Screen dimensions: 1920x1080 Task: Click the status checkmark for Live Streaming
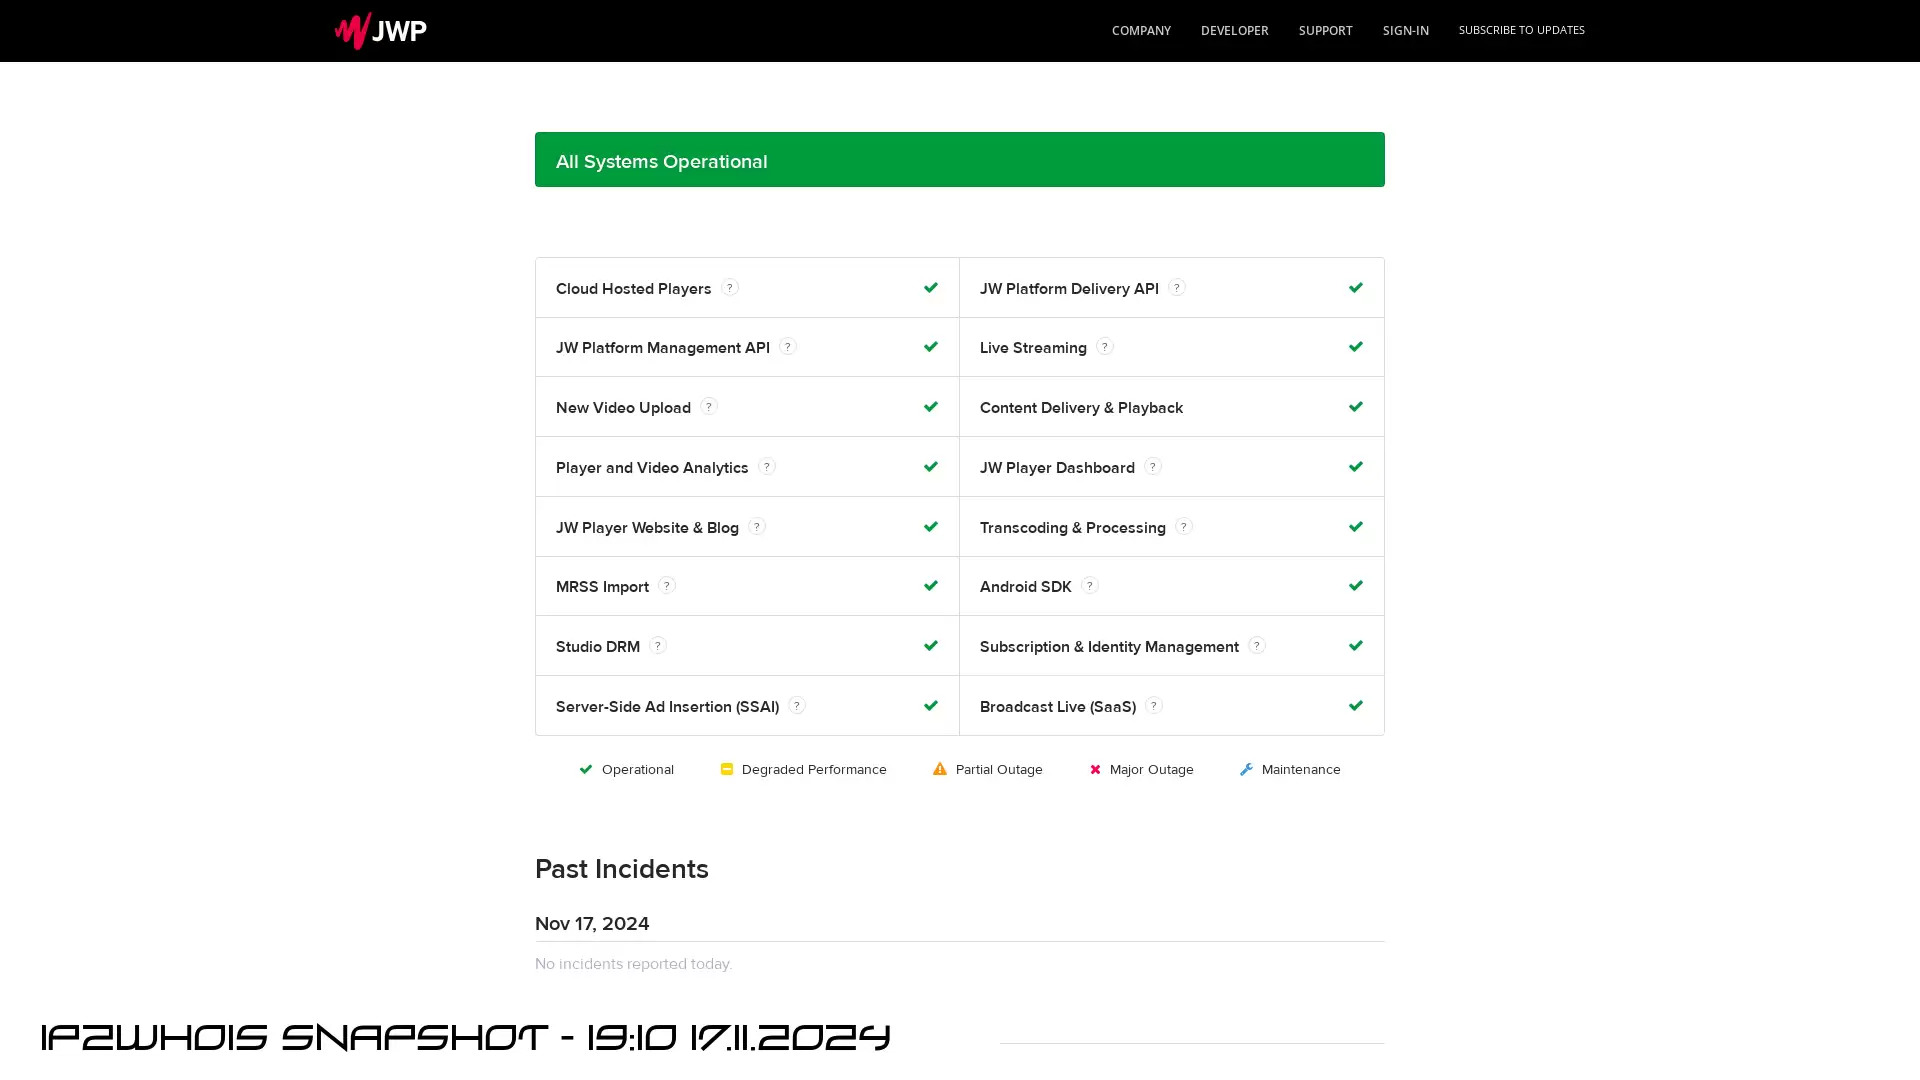[1356, 347]
